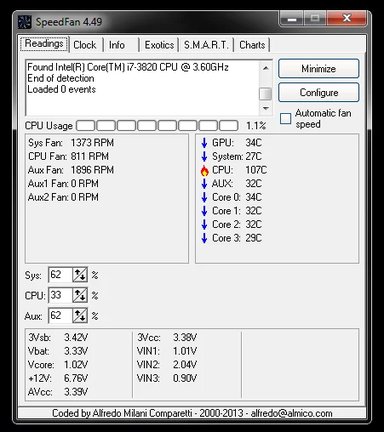Click the down arrow icon beside AUX temperature
The height and width of the screenshot is (432, 384).
(x=204, y=184)
